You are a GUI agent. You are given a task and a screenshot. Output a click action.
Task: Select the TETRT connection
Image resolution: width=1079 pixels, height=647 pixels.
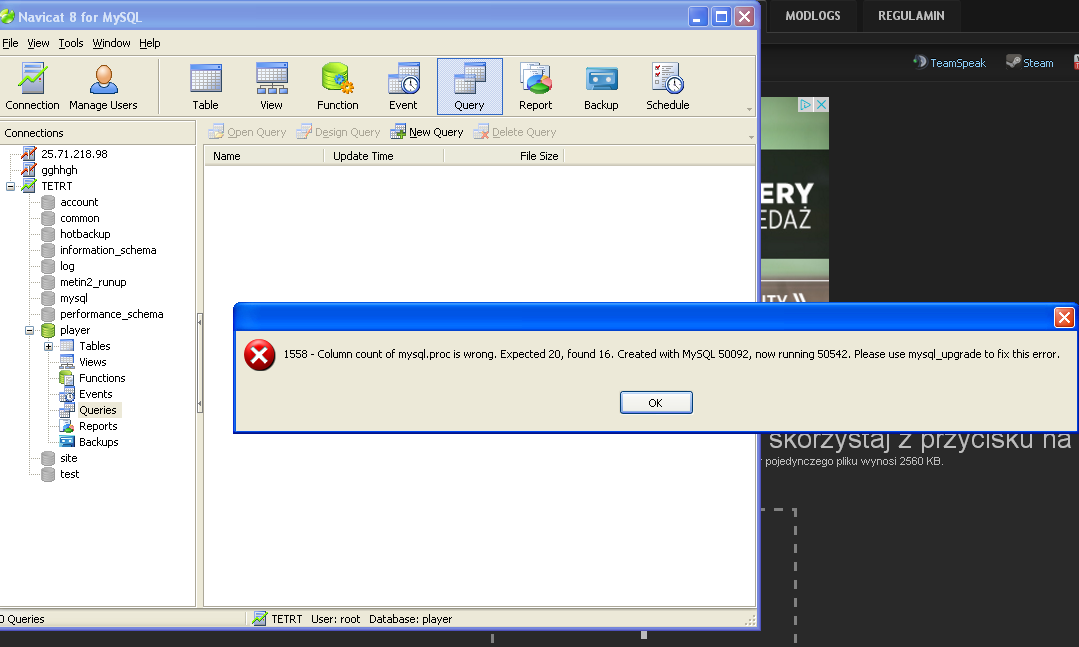click(56, 186)
